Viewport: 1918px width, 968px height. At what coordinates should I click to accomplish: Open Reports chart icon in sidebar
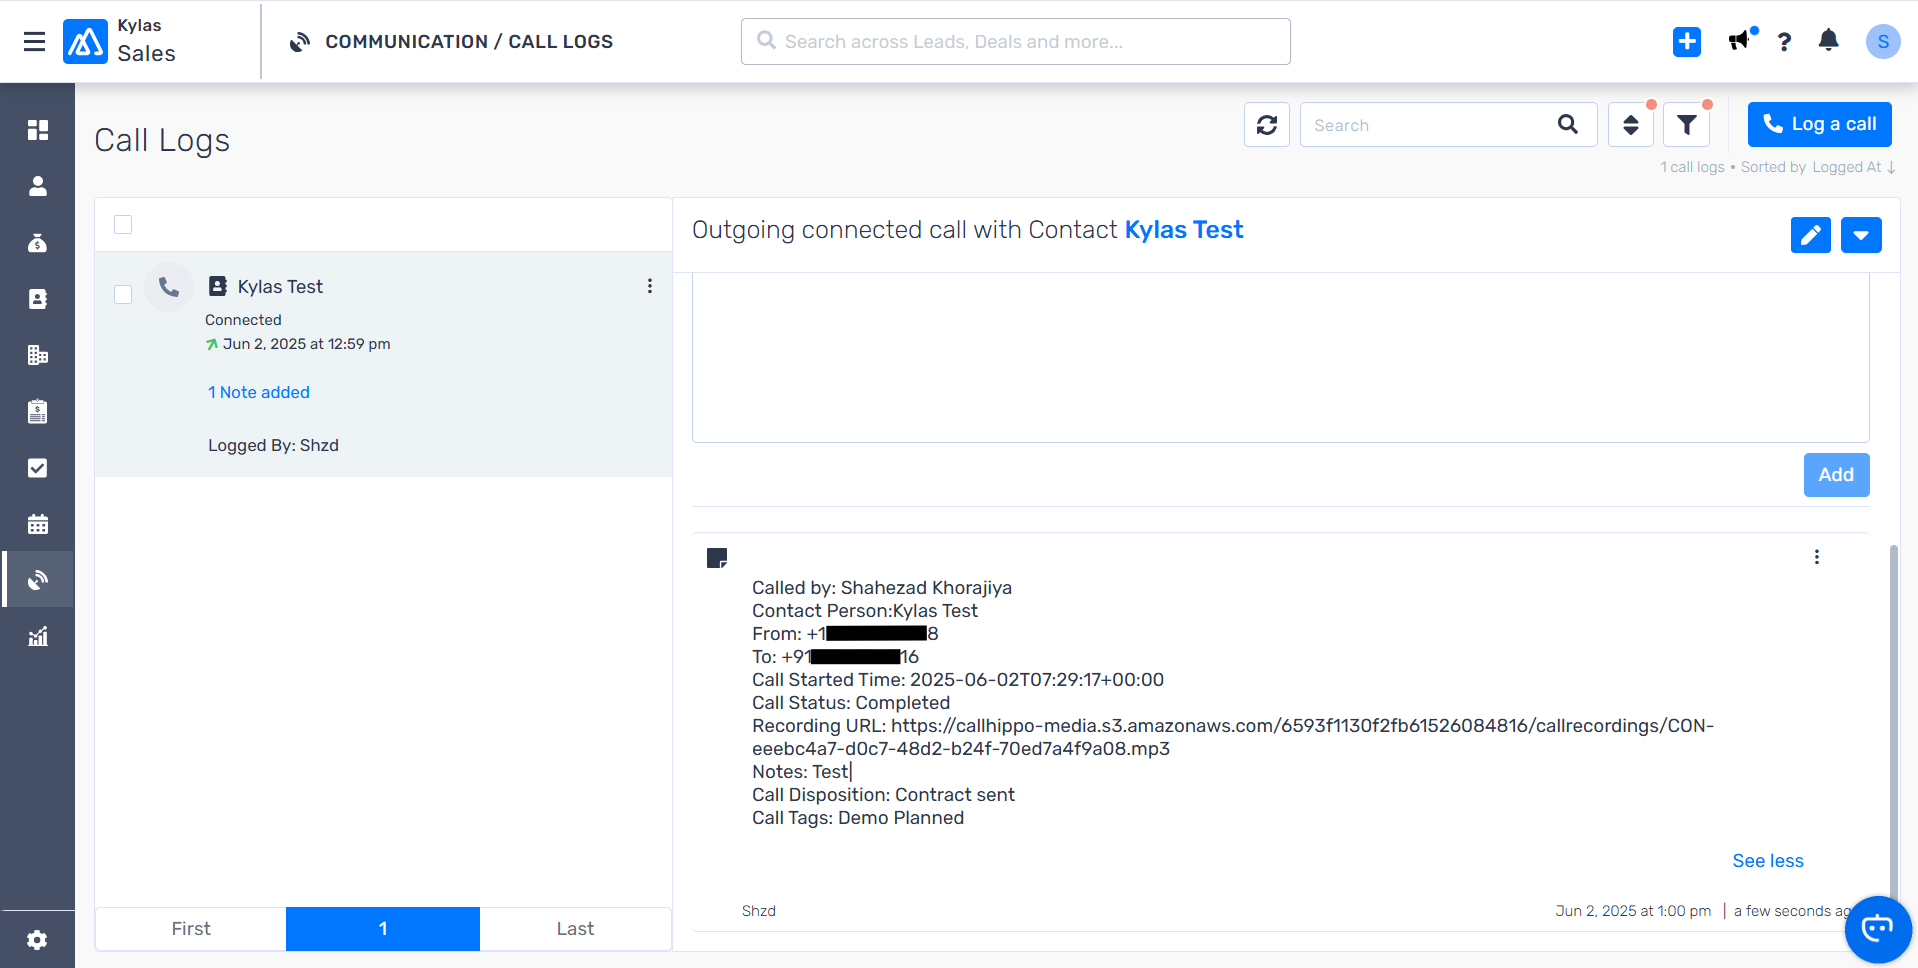(38, 636)
